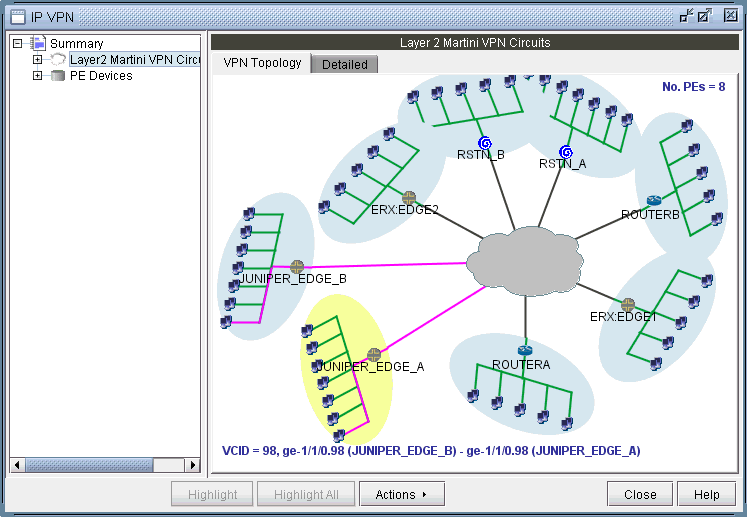Select PE Devices in the tree
The image size is (747, 517).
[x=100, y=76]
